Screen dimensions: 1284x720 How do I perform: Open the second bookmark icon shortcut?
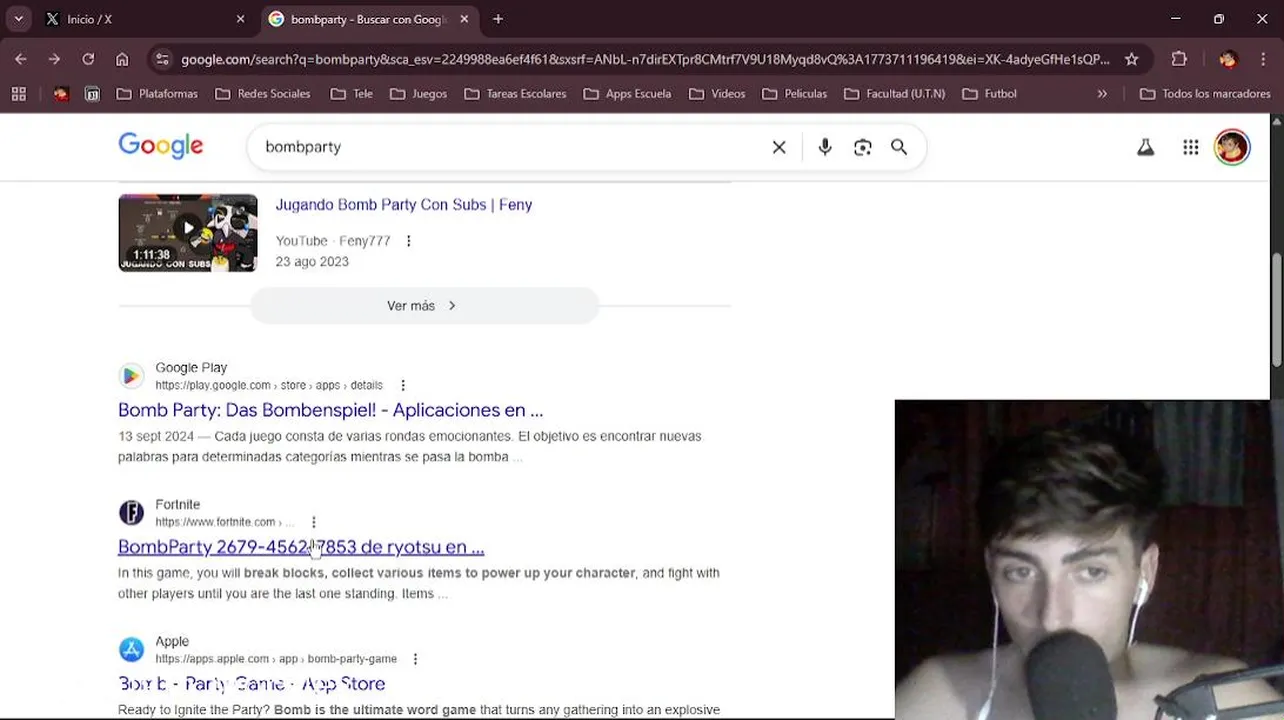[92, 94]
